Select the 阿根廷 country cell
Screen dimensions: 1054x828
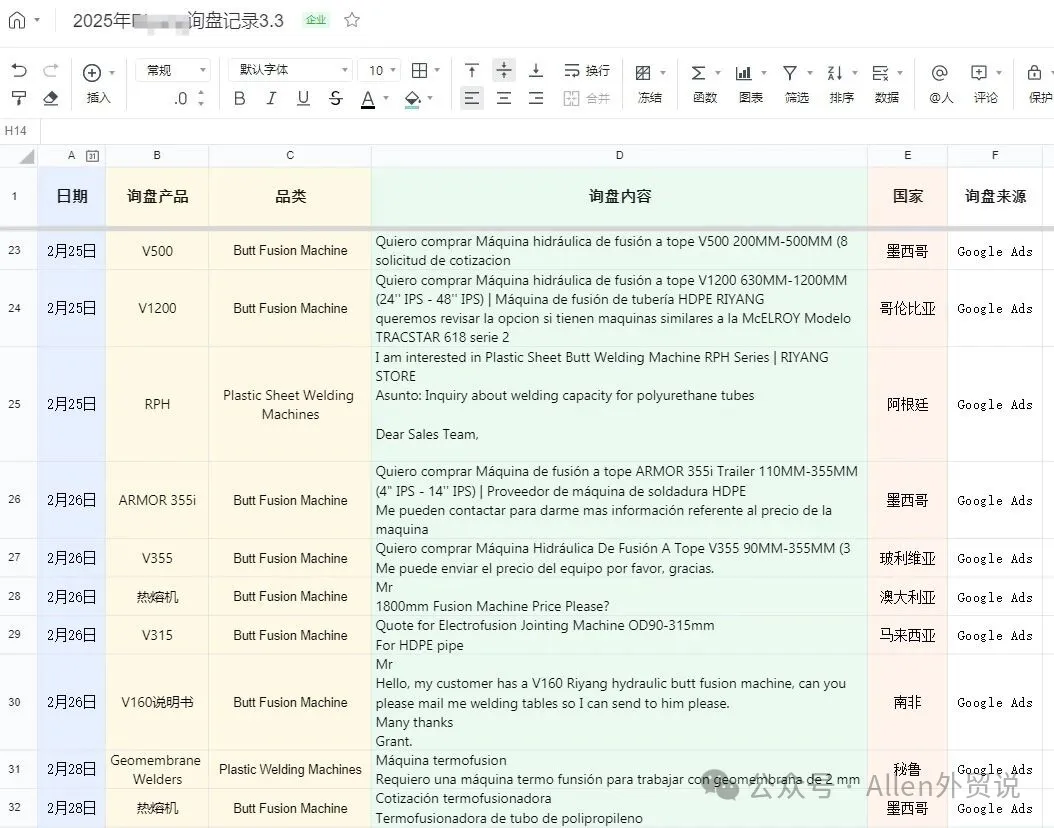tap(907, 405)
